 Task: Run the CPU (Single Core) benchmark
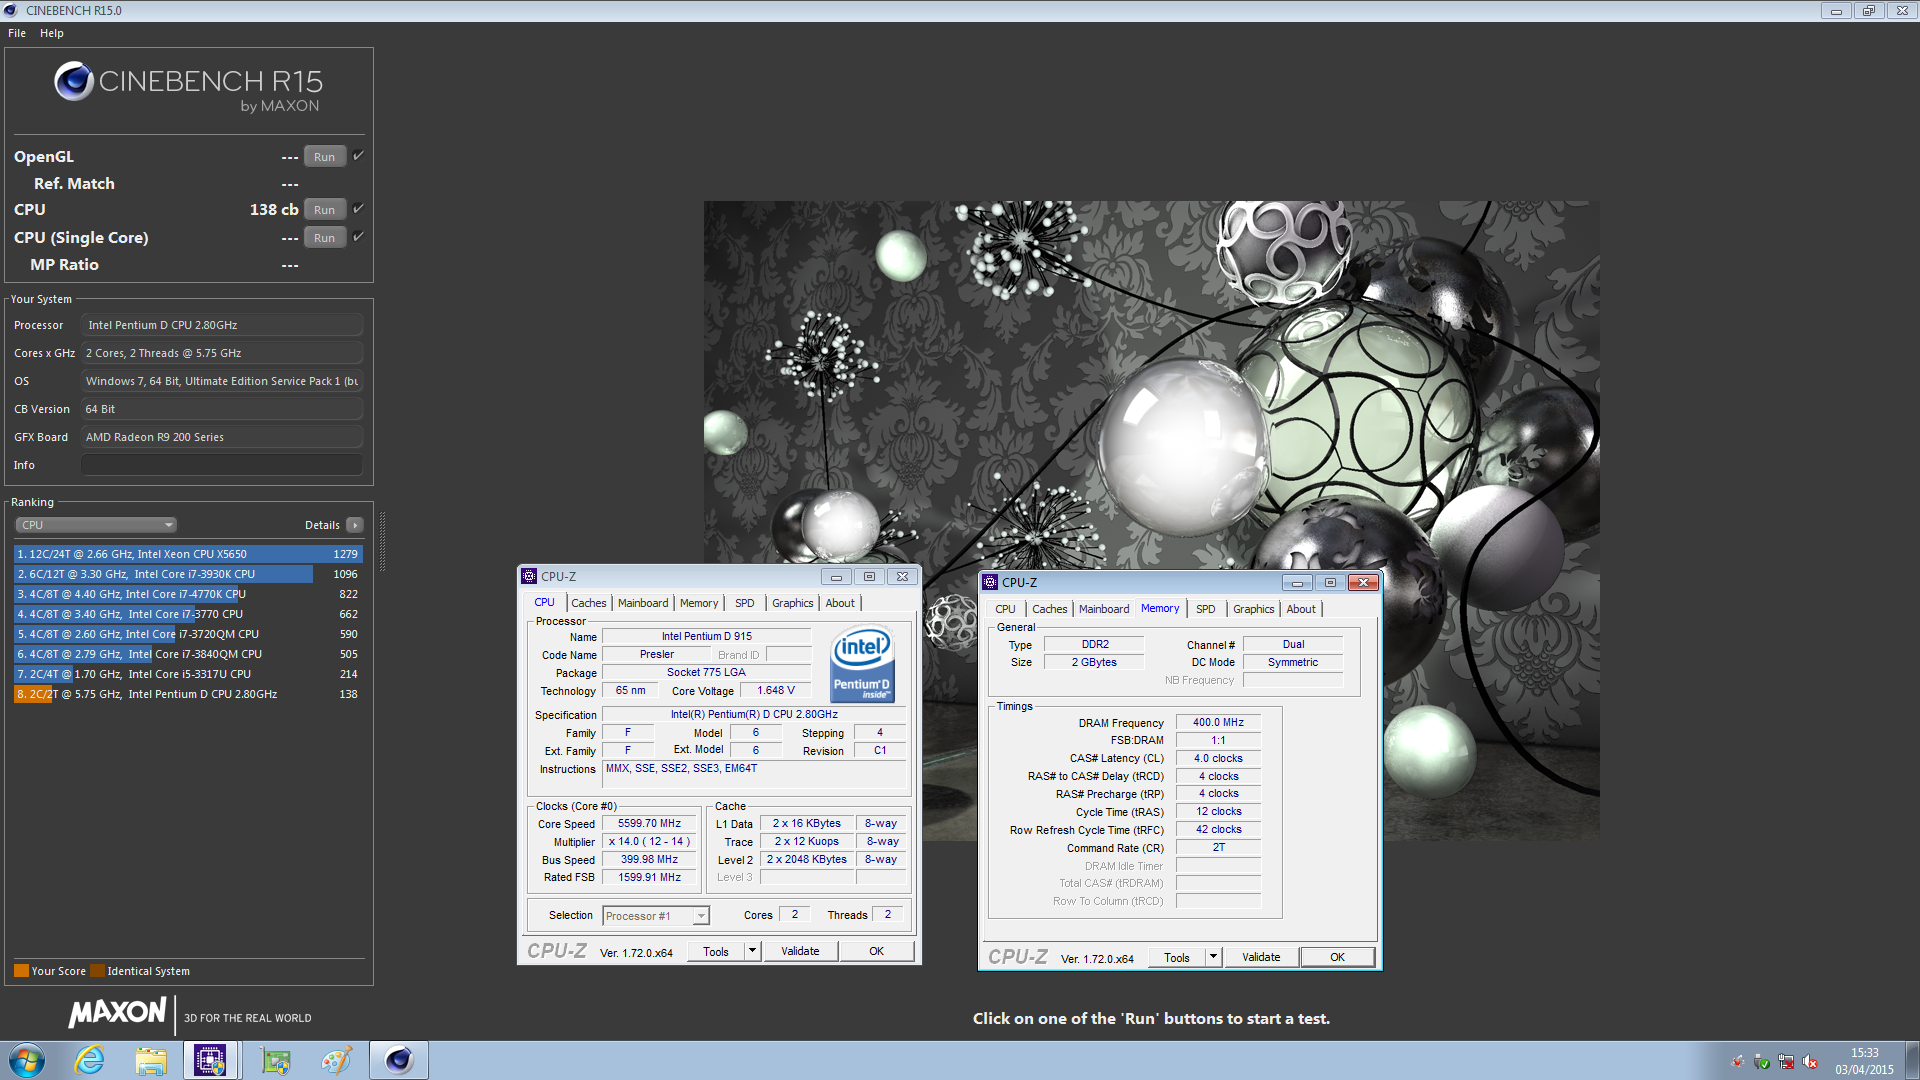tap(325, 238)
